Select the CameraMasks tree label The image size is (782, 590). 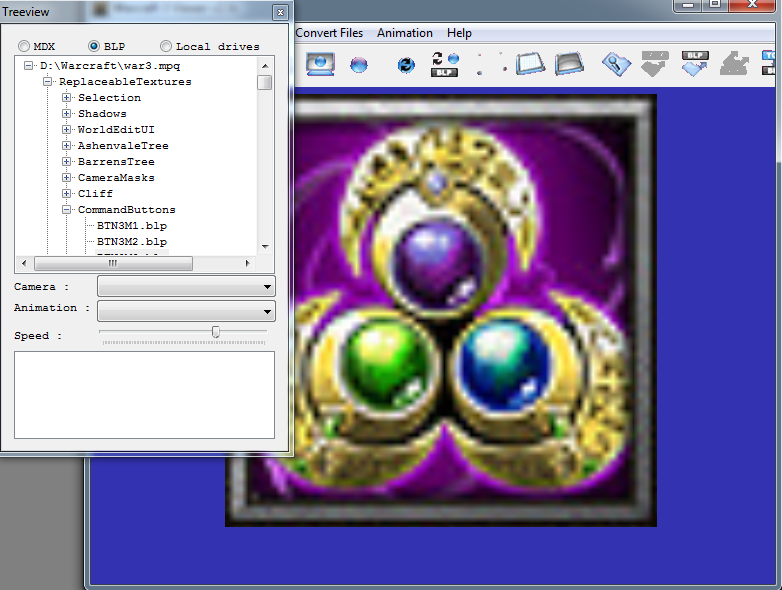pos(116,178)
